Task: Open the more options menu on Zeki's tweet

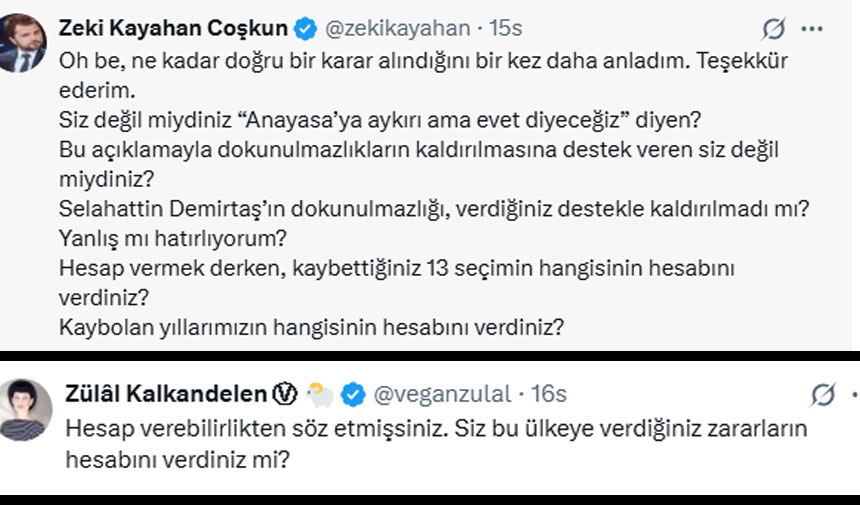Action: (x=815, y=28)
